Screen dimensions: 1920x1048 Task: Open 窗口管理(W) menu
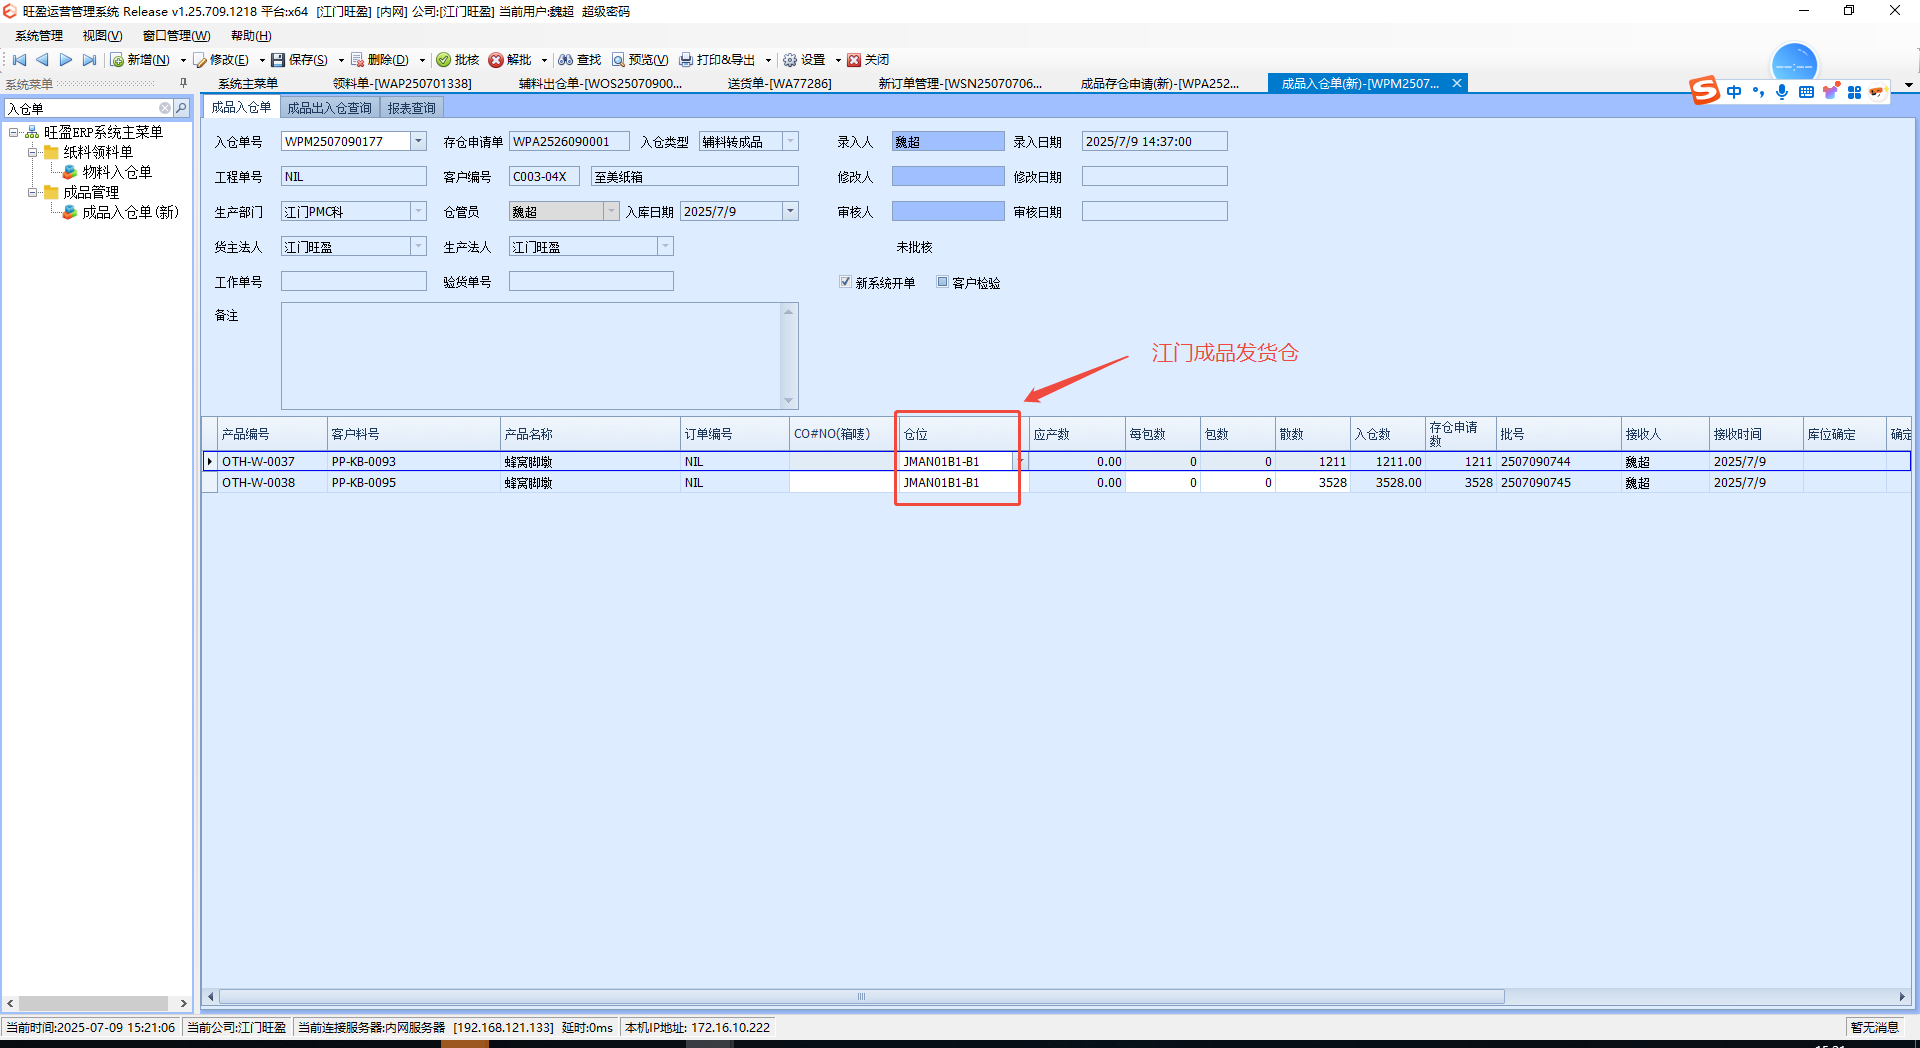point(176,36)
